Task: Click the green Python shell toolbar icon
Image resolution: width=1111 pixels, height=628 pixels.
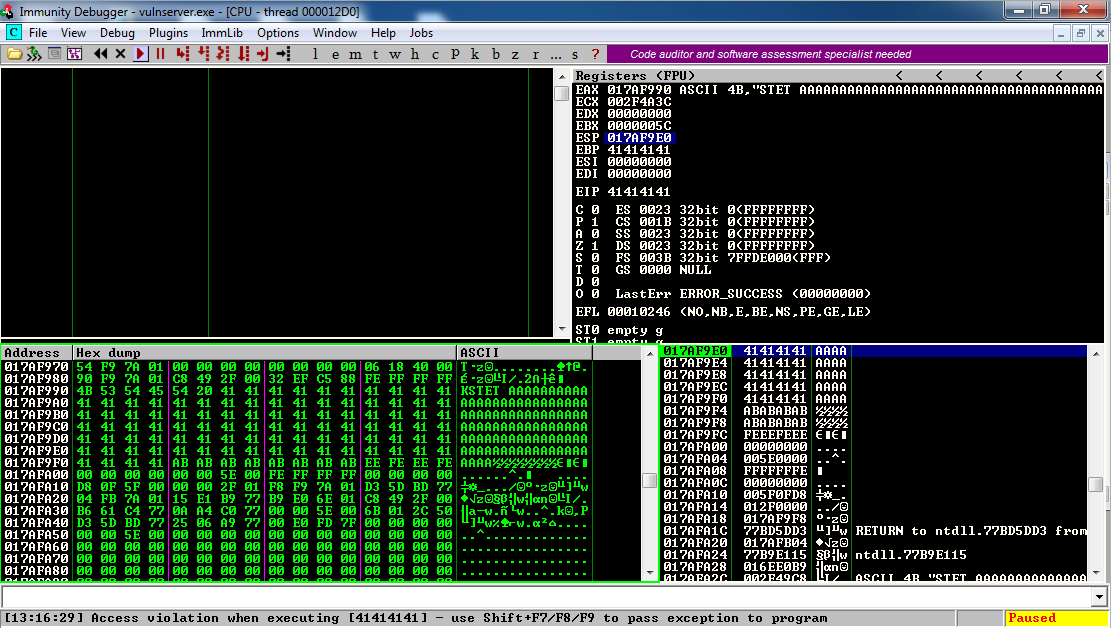Action: [x=34, y=54]
